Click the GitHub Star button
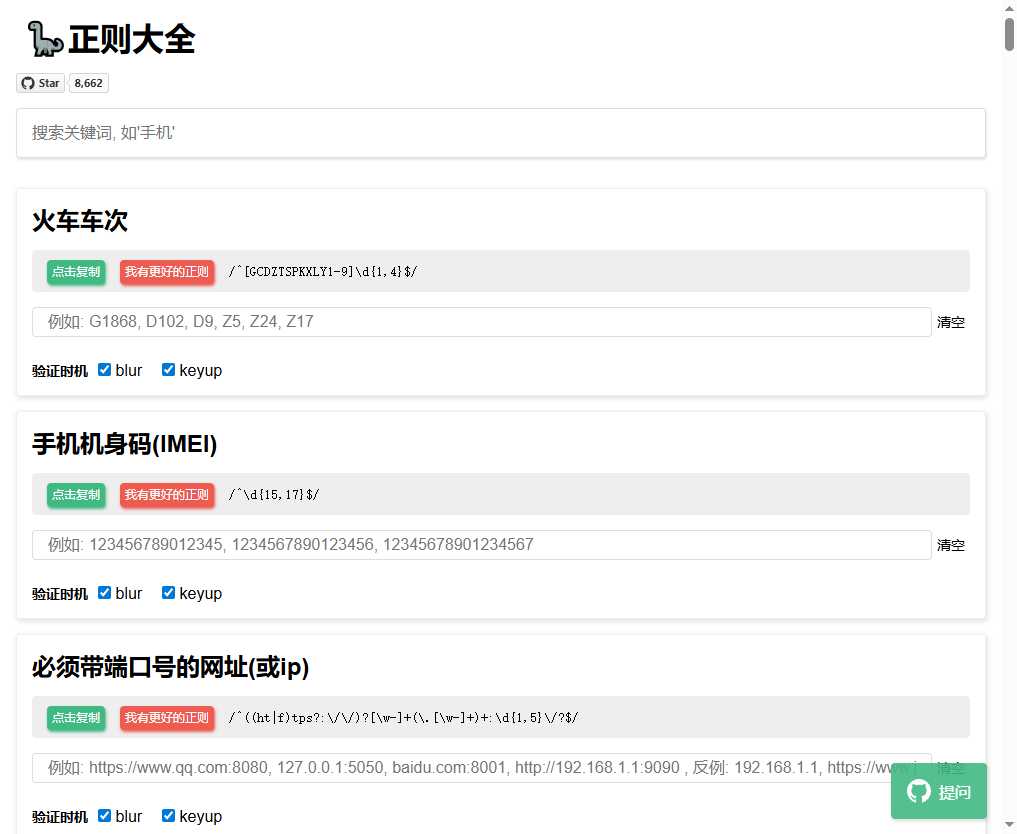 pos(41,83)
